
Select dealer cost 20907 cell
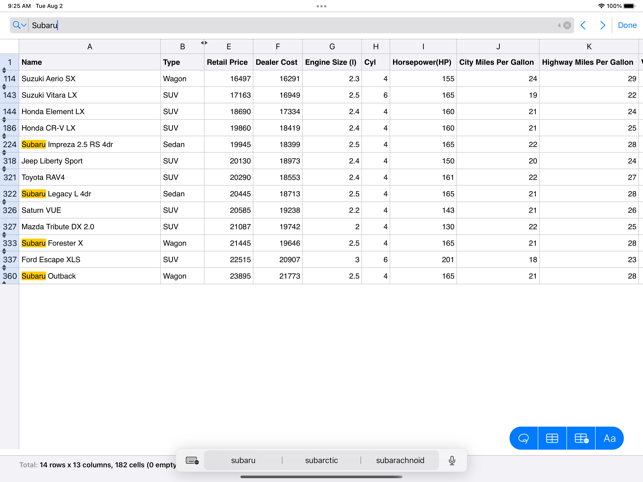[278, 260]
